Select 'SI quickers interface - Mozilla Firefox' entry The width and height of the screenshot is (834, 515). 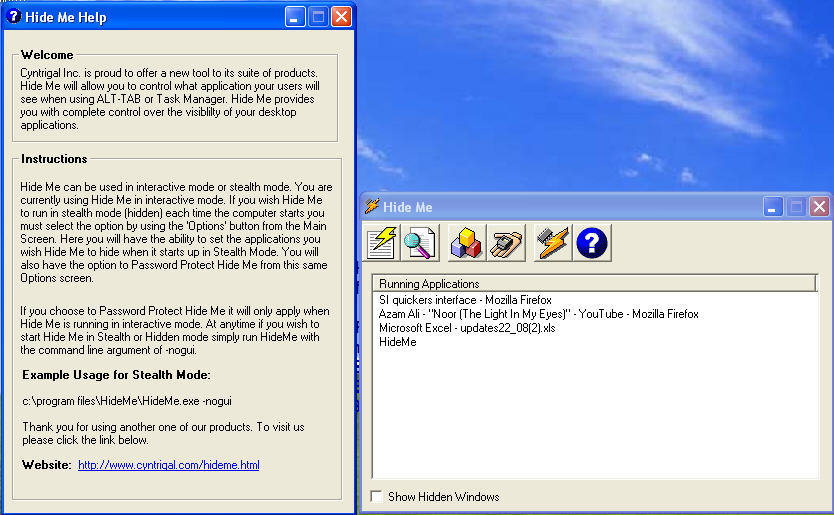click(x=465, y=300)
